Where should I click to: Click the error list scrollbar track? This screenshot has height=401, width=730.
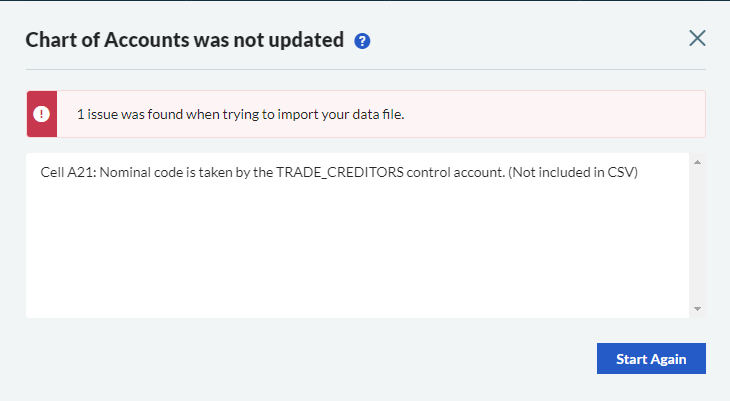tap(697, 235)
